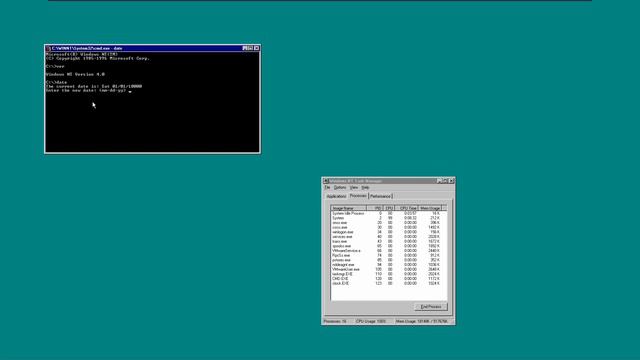The width and height of the screenshot is (640, 360).
Task: Close the cmd.exe window
Action: pyautogui.click(x=257, y=48)
